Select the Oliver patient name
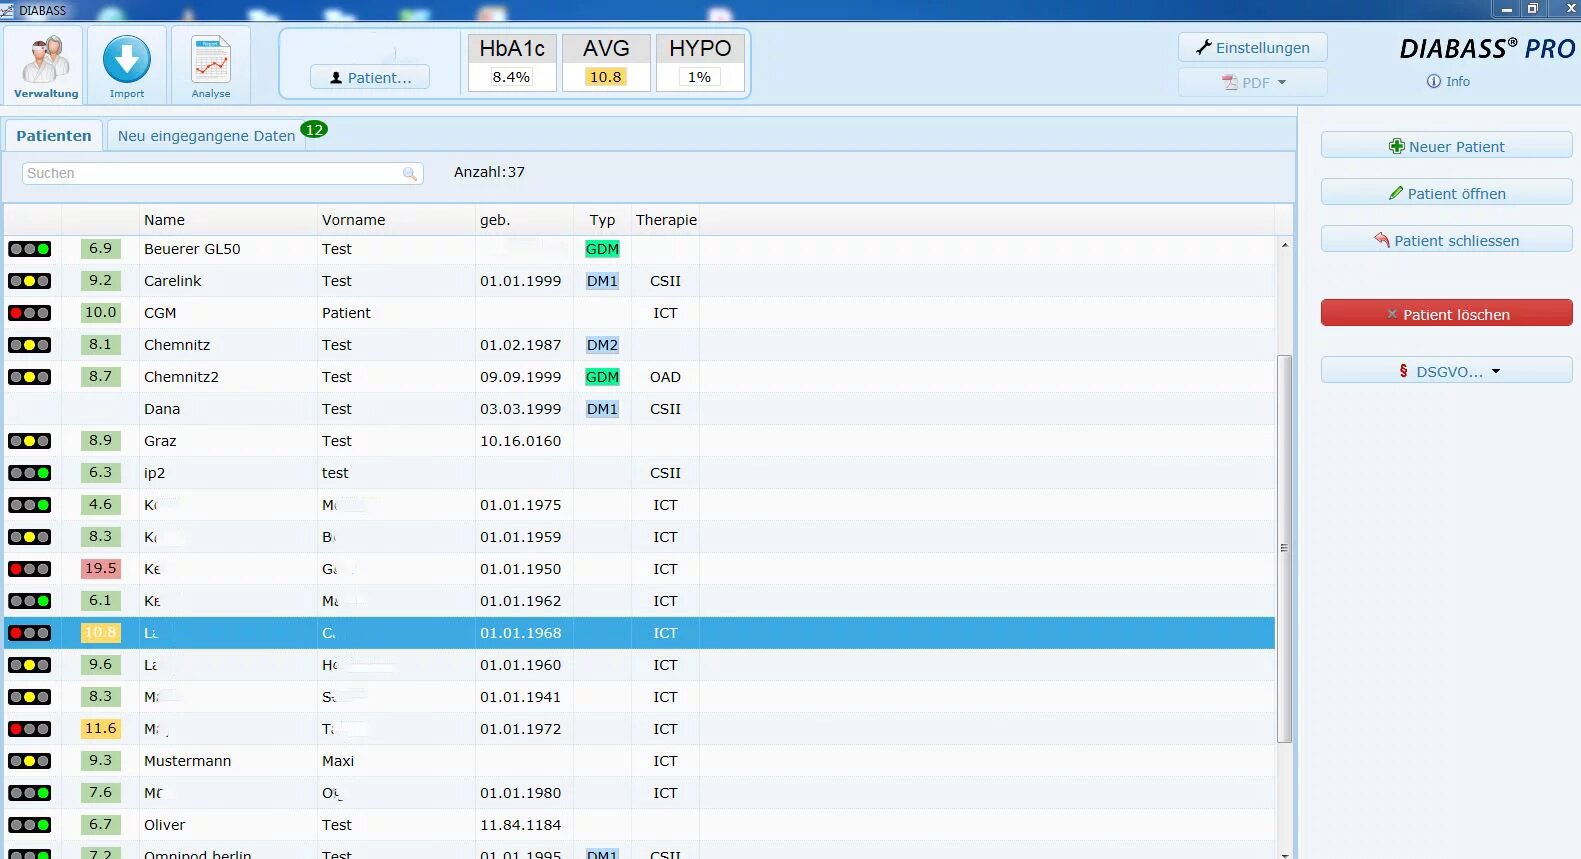 (164, 825)
